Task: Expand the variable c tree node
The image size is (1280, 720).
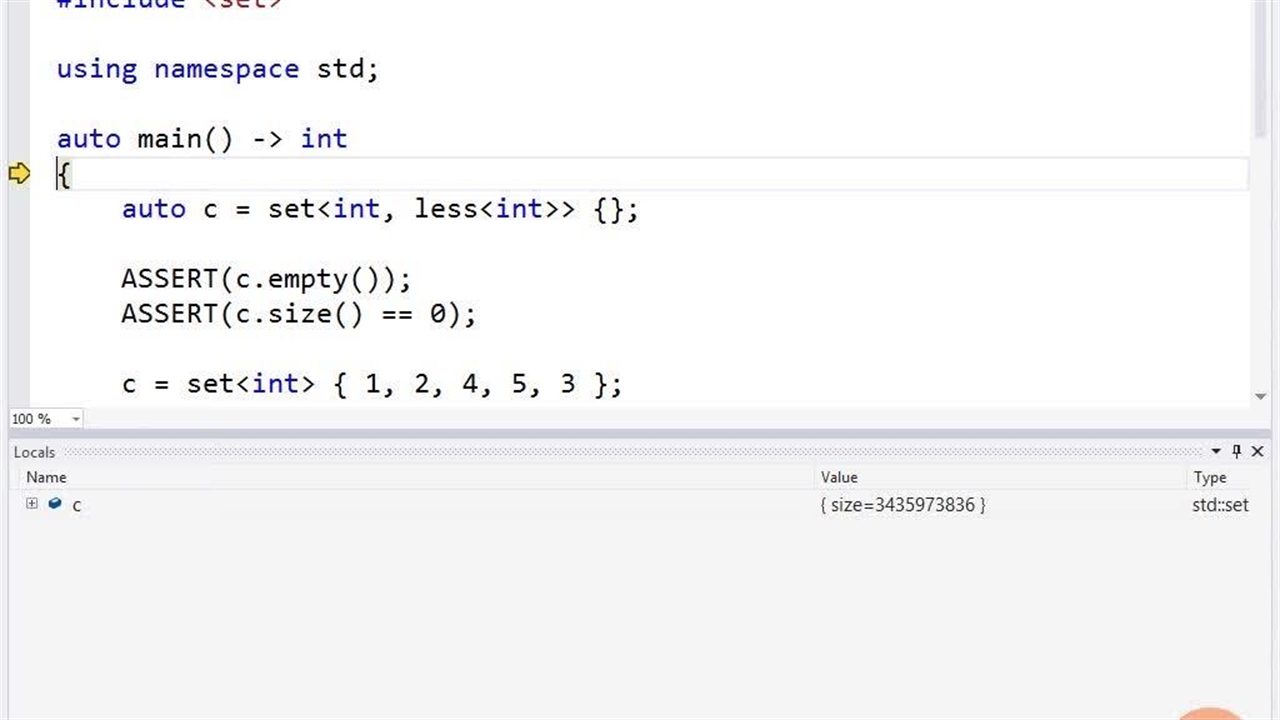Action: coord(32,504)
